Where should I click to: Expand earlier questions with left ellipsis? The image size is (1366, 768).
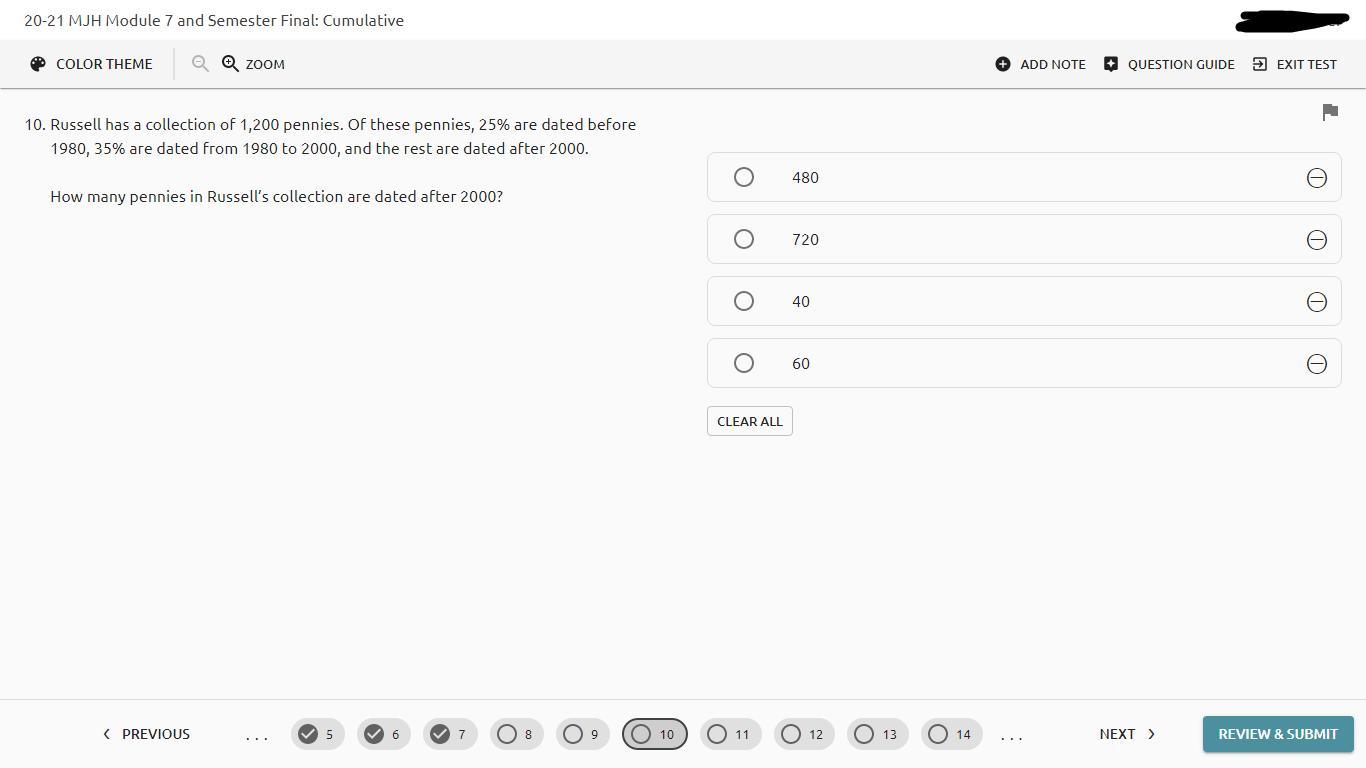257,736
